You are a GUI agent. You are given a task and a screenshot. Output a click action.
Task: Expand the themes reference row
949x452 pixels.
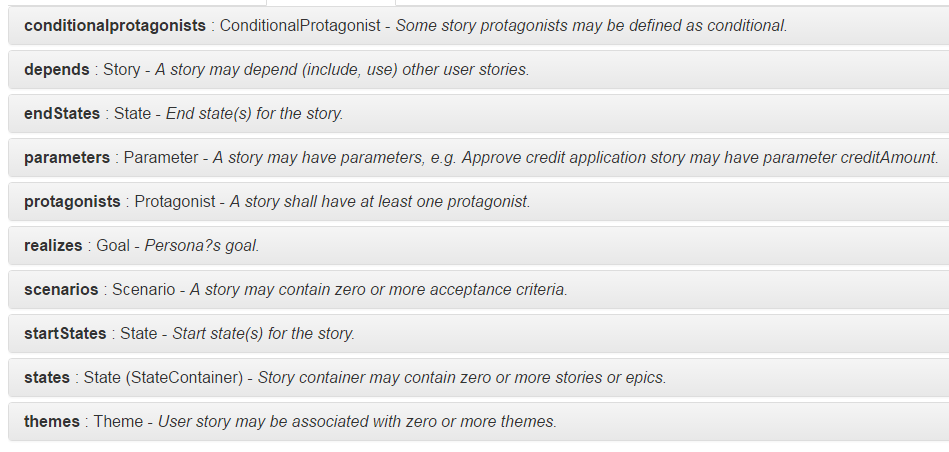tap(478, 421)
